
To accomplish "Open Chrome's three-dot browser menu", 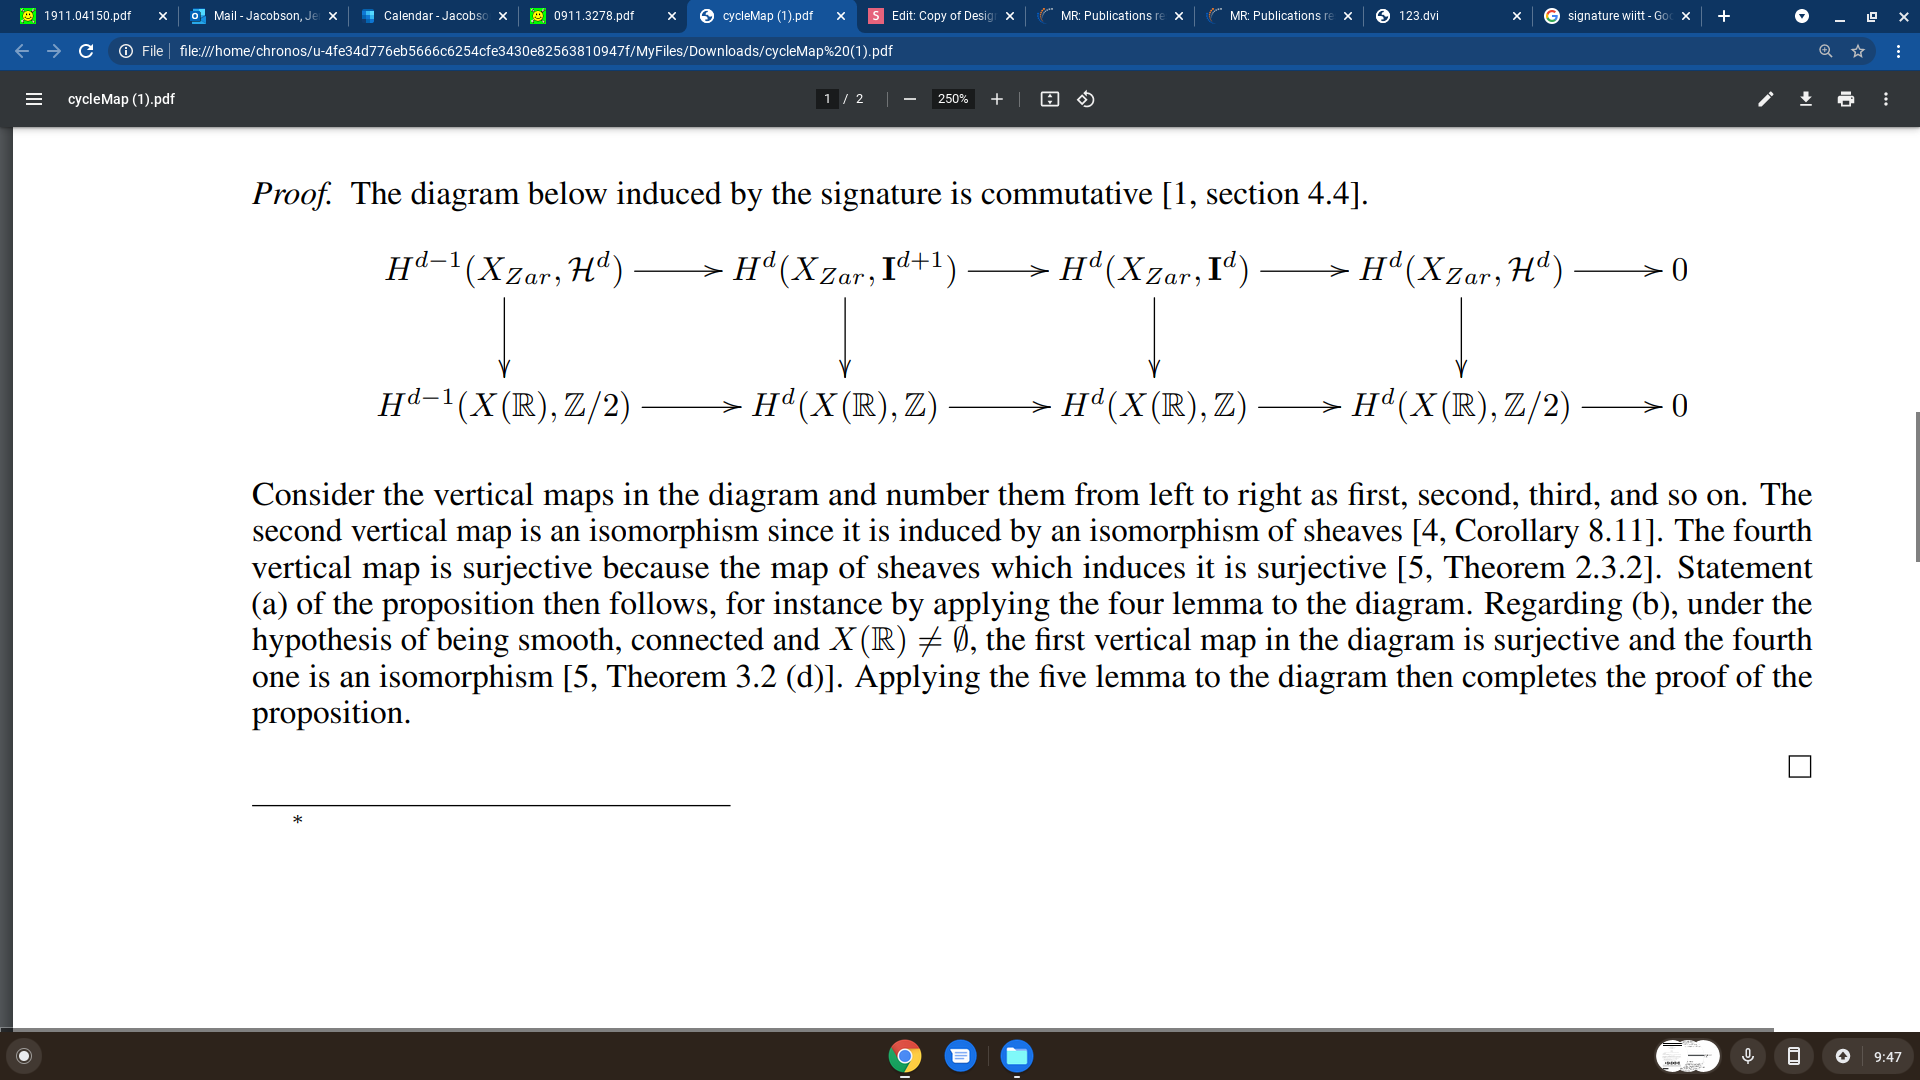I will pyautogui.click(x=1898, y=51).
